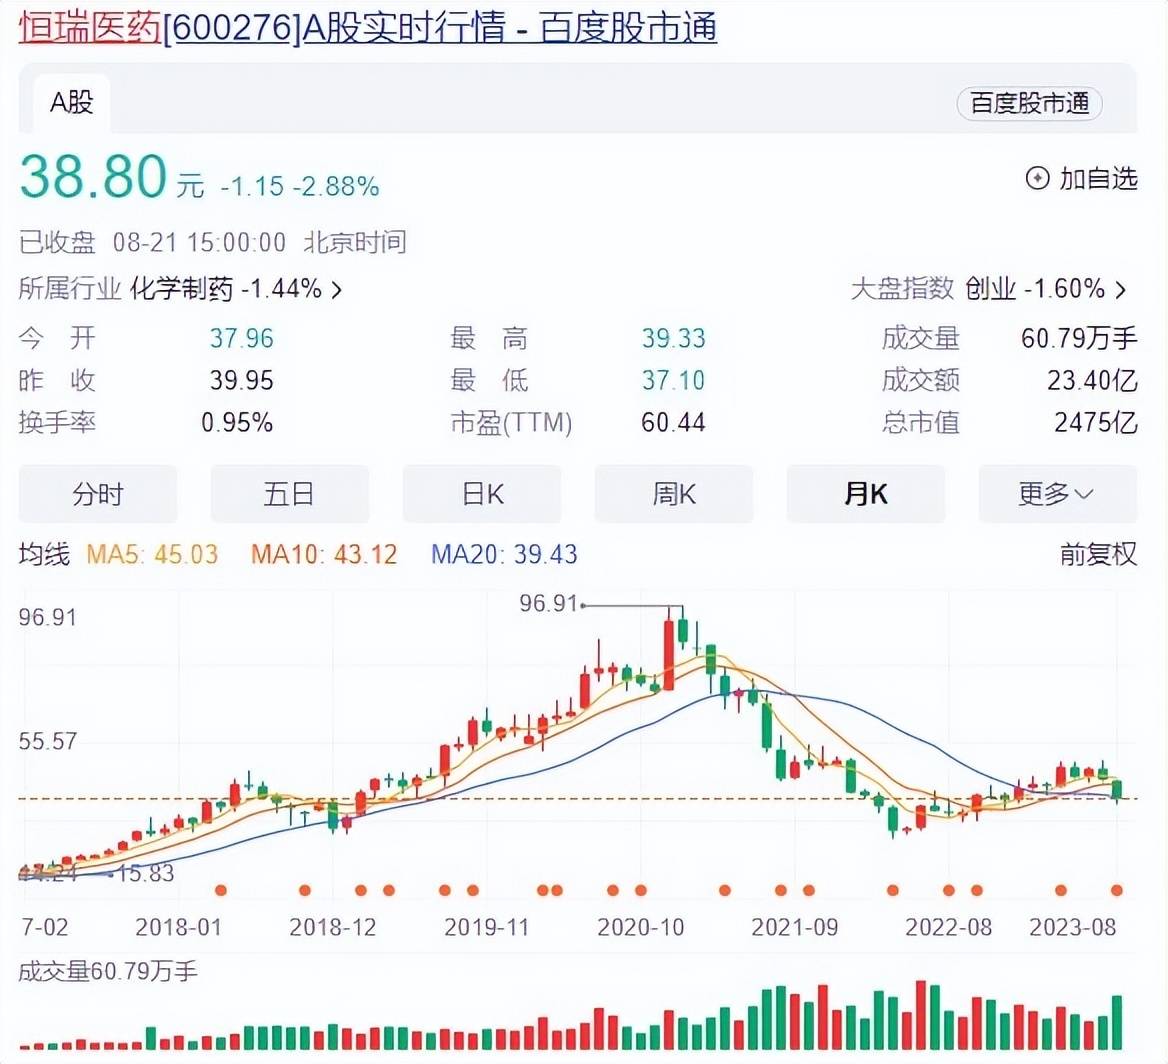Click the MA5: 45.03 indicator
Image resolution: width=1168 pixels, height=1064 pixels.
(x=152, y=554)
